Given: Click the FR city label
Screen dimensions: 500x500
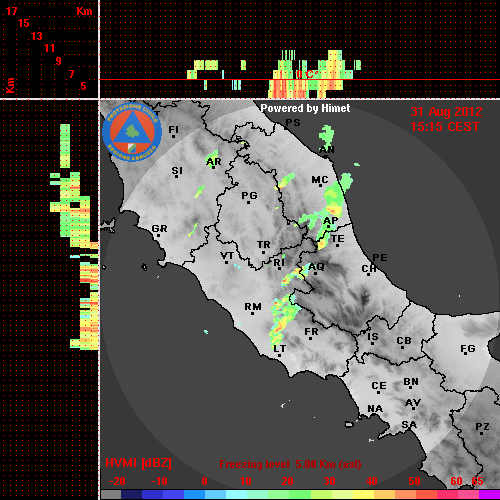Looking at the screenshot, I should tap(311, 332).
